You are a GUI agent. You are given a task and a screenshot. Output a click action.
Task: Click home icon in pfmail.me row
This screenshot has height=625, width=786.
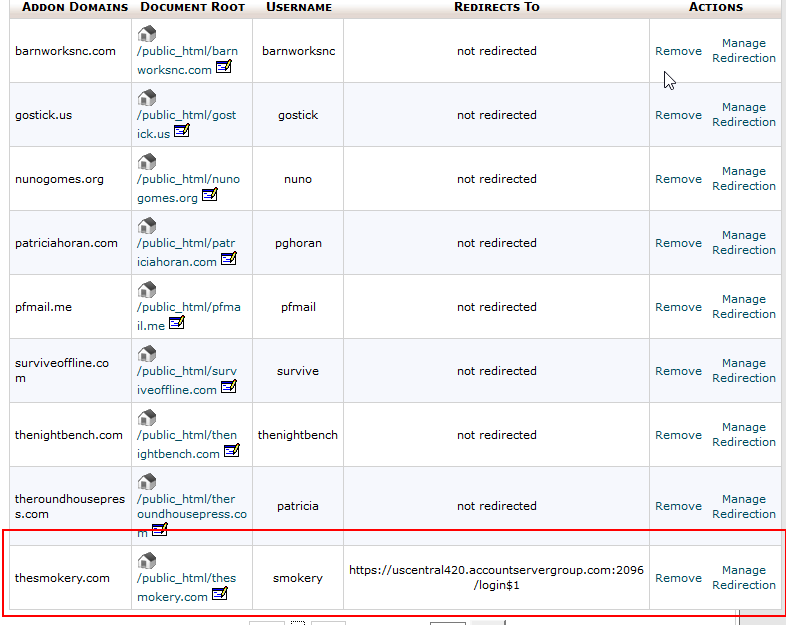tap(147, 290)
